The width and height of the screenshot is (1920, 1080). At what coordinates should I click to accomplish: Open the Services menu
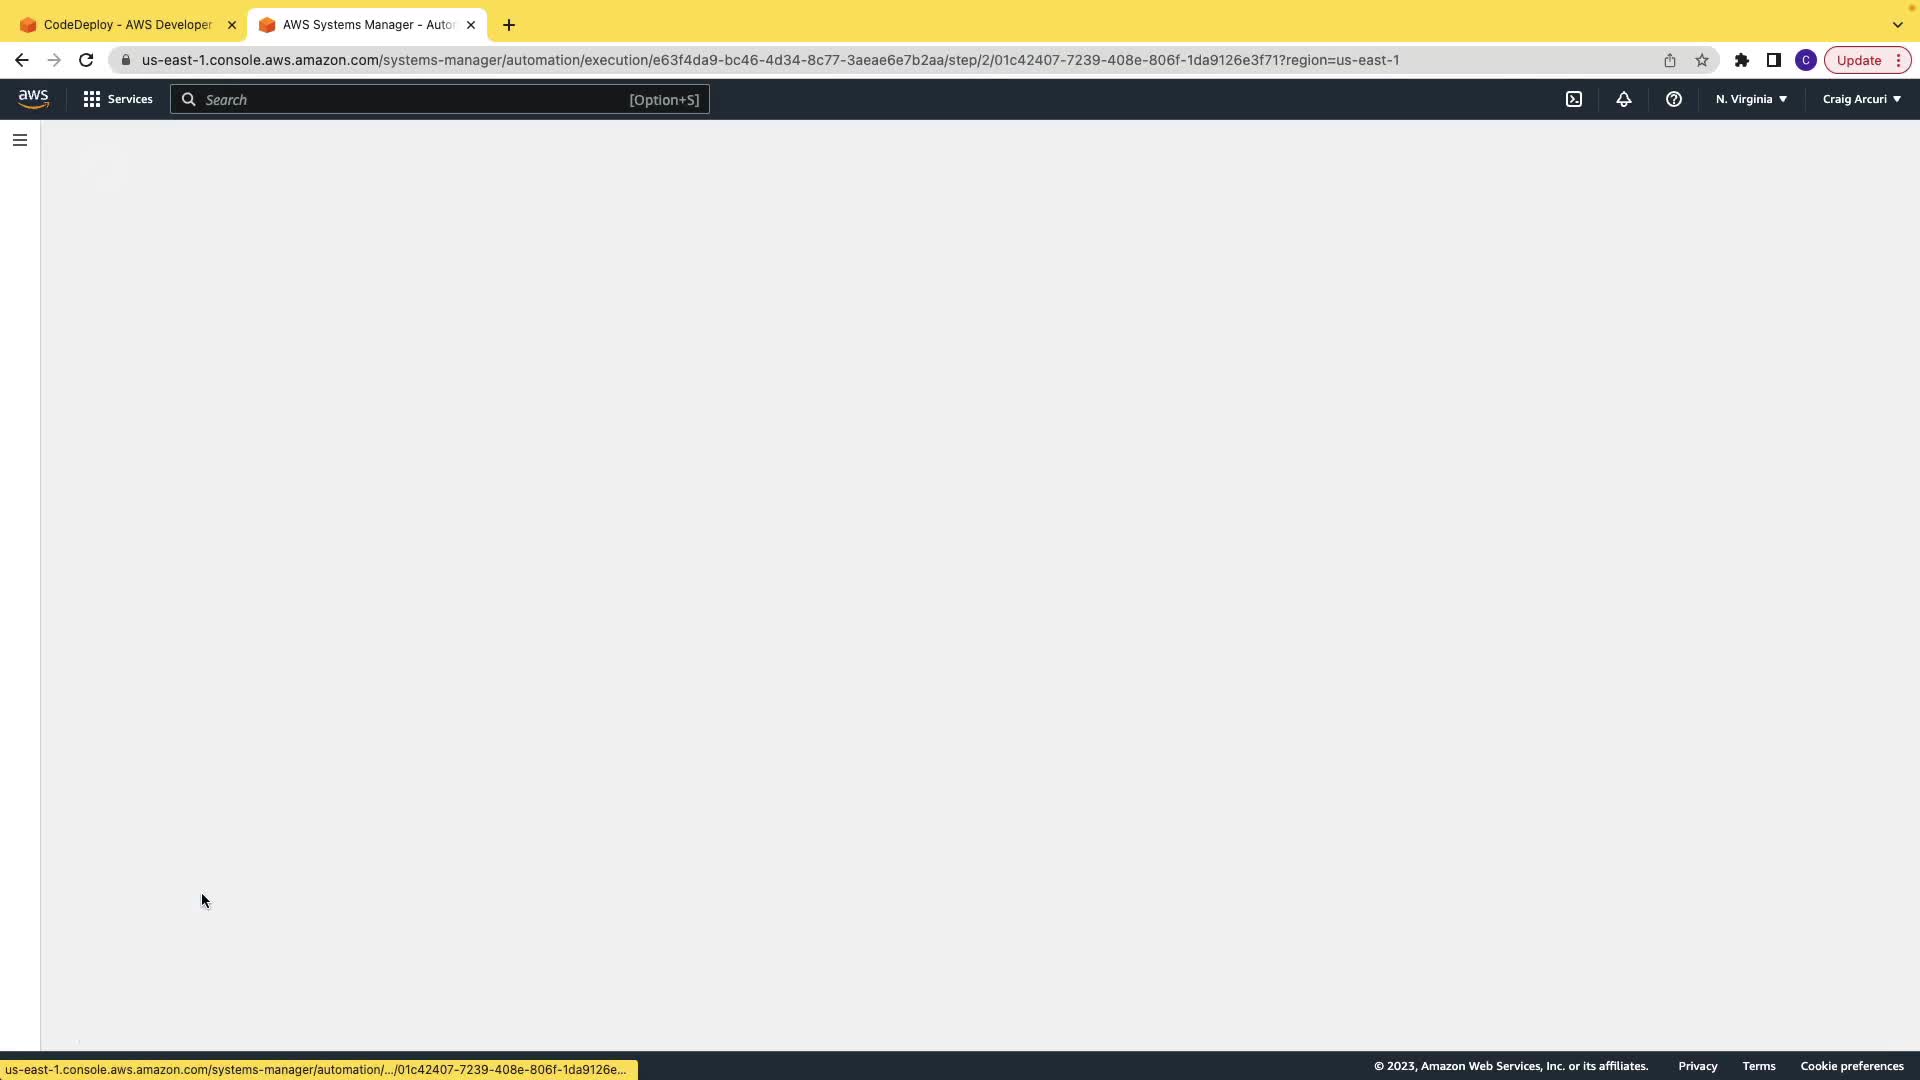[x=118, y=99]
